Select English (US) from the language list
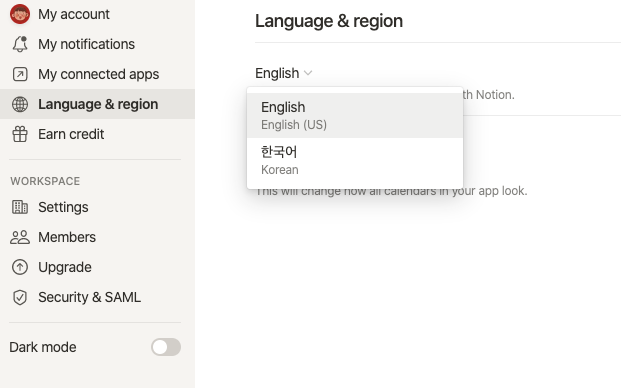Viewport: 621px width, 388px height. 355,116
